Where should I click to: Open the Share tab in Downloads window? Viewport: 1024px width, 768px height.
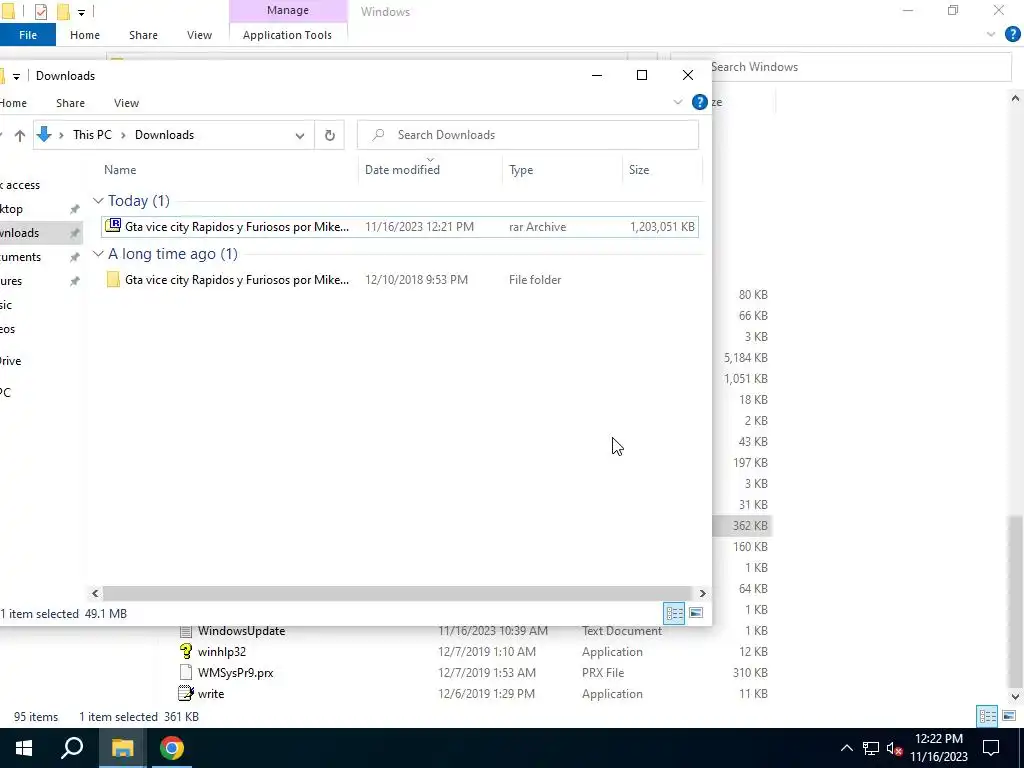point(71,103)
